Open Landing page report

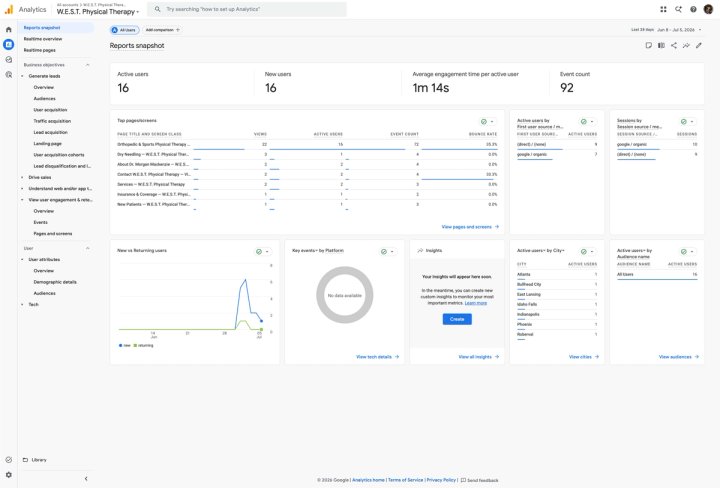47,144
